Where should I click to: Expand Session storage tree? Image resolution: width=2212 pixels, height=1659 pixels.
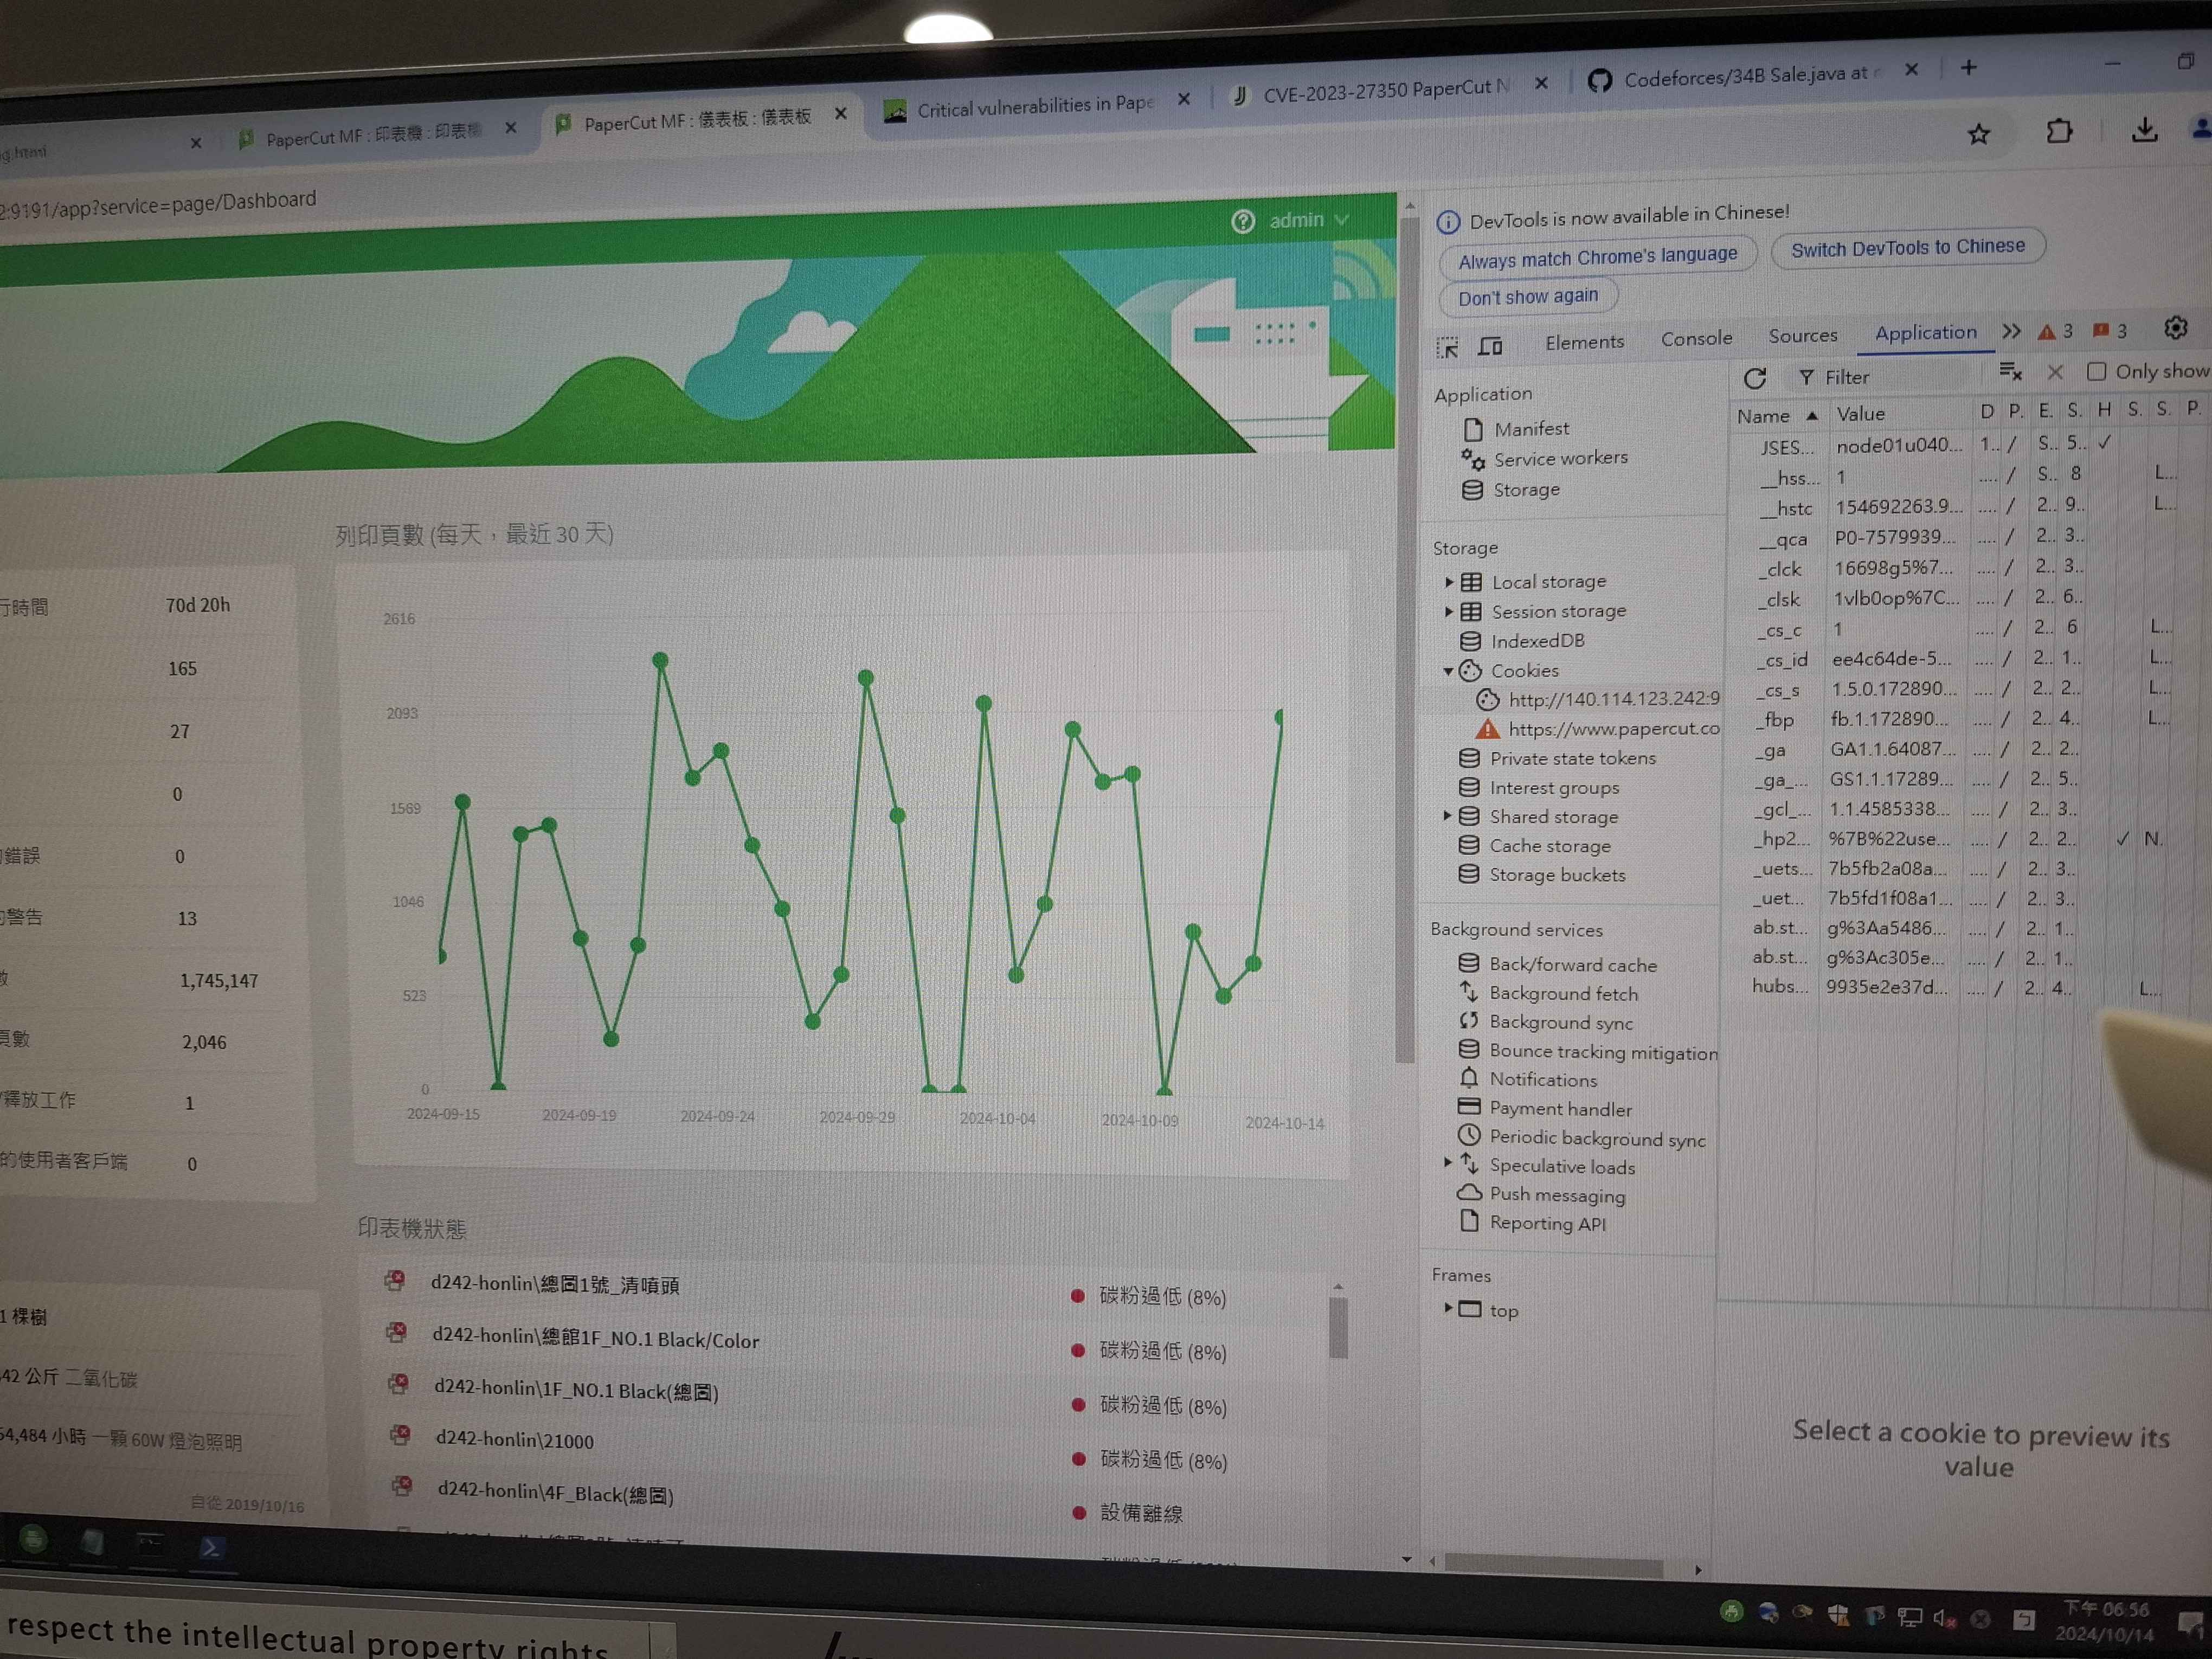[1448, 611]
